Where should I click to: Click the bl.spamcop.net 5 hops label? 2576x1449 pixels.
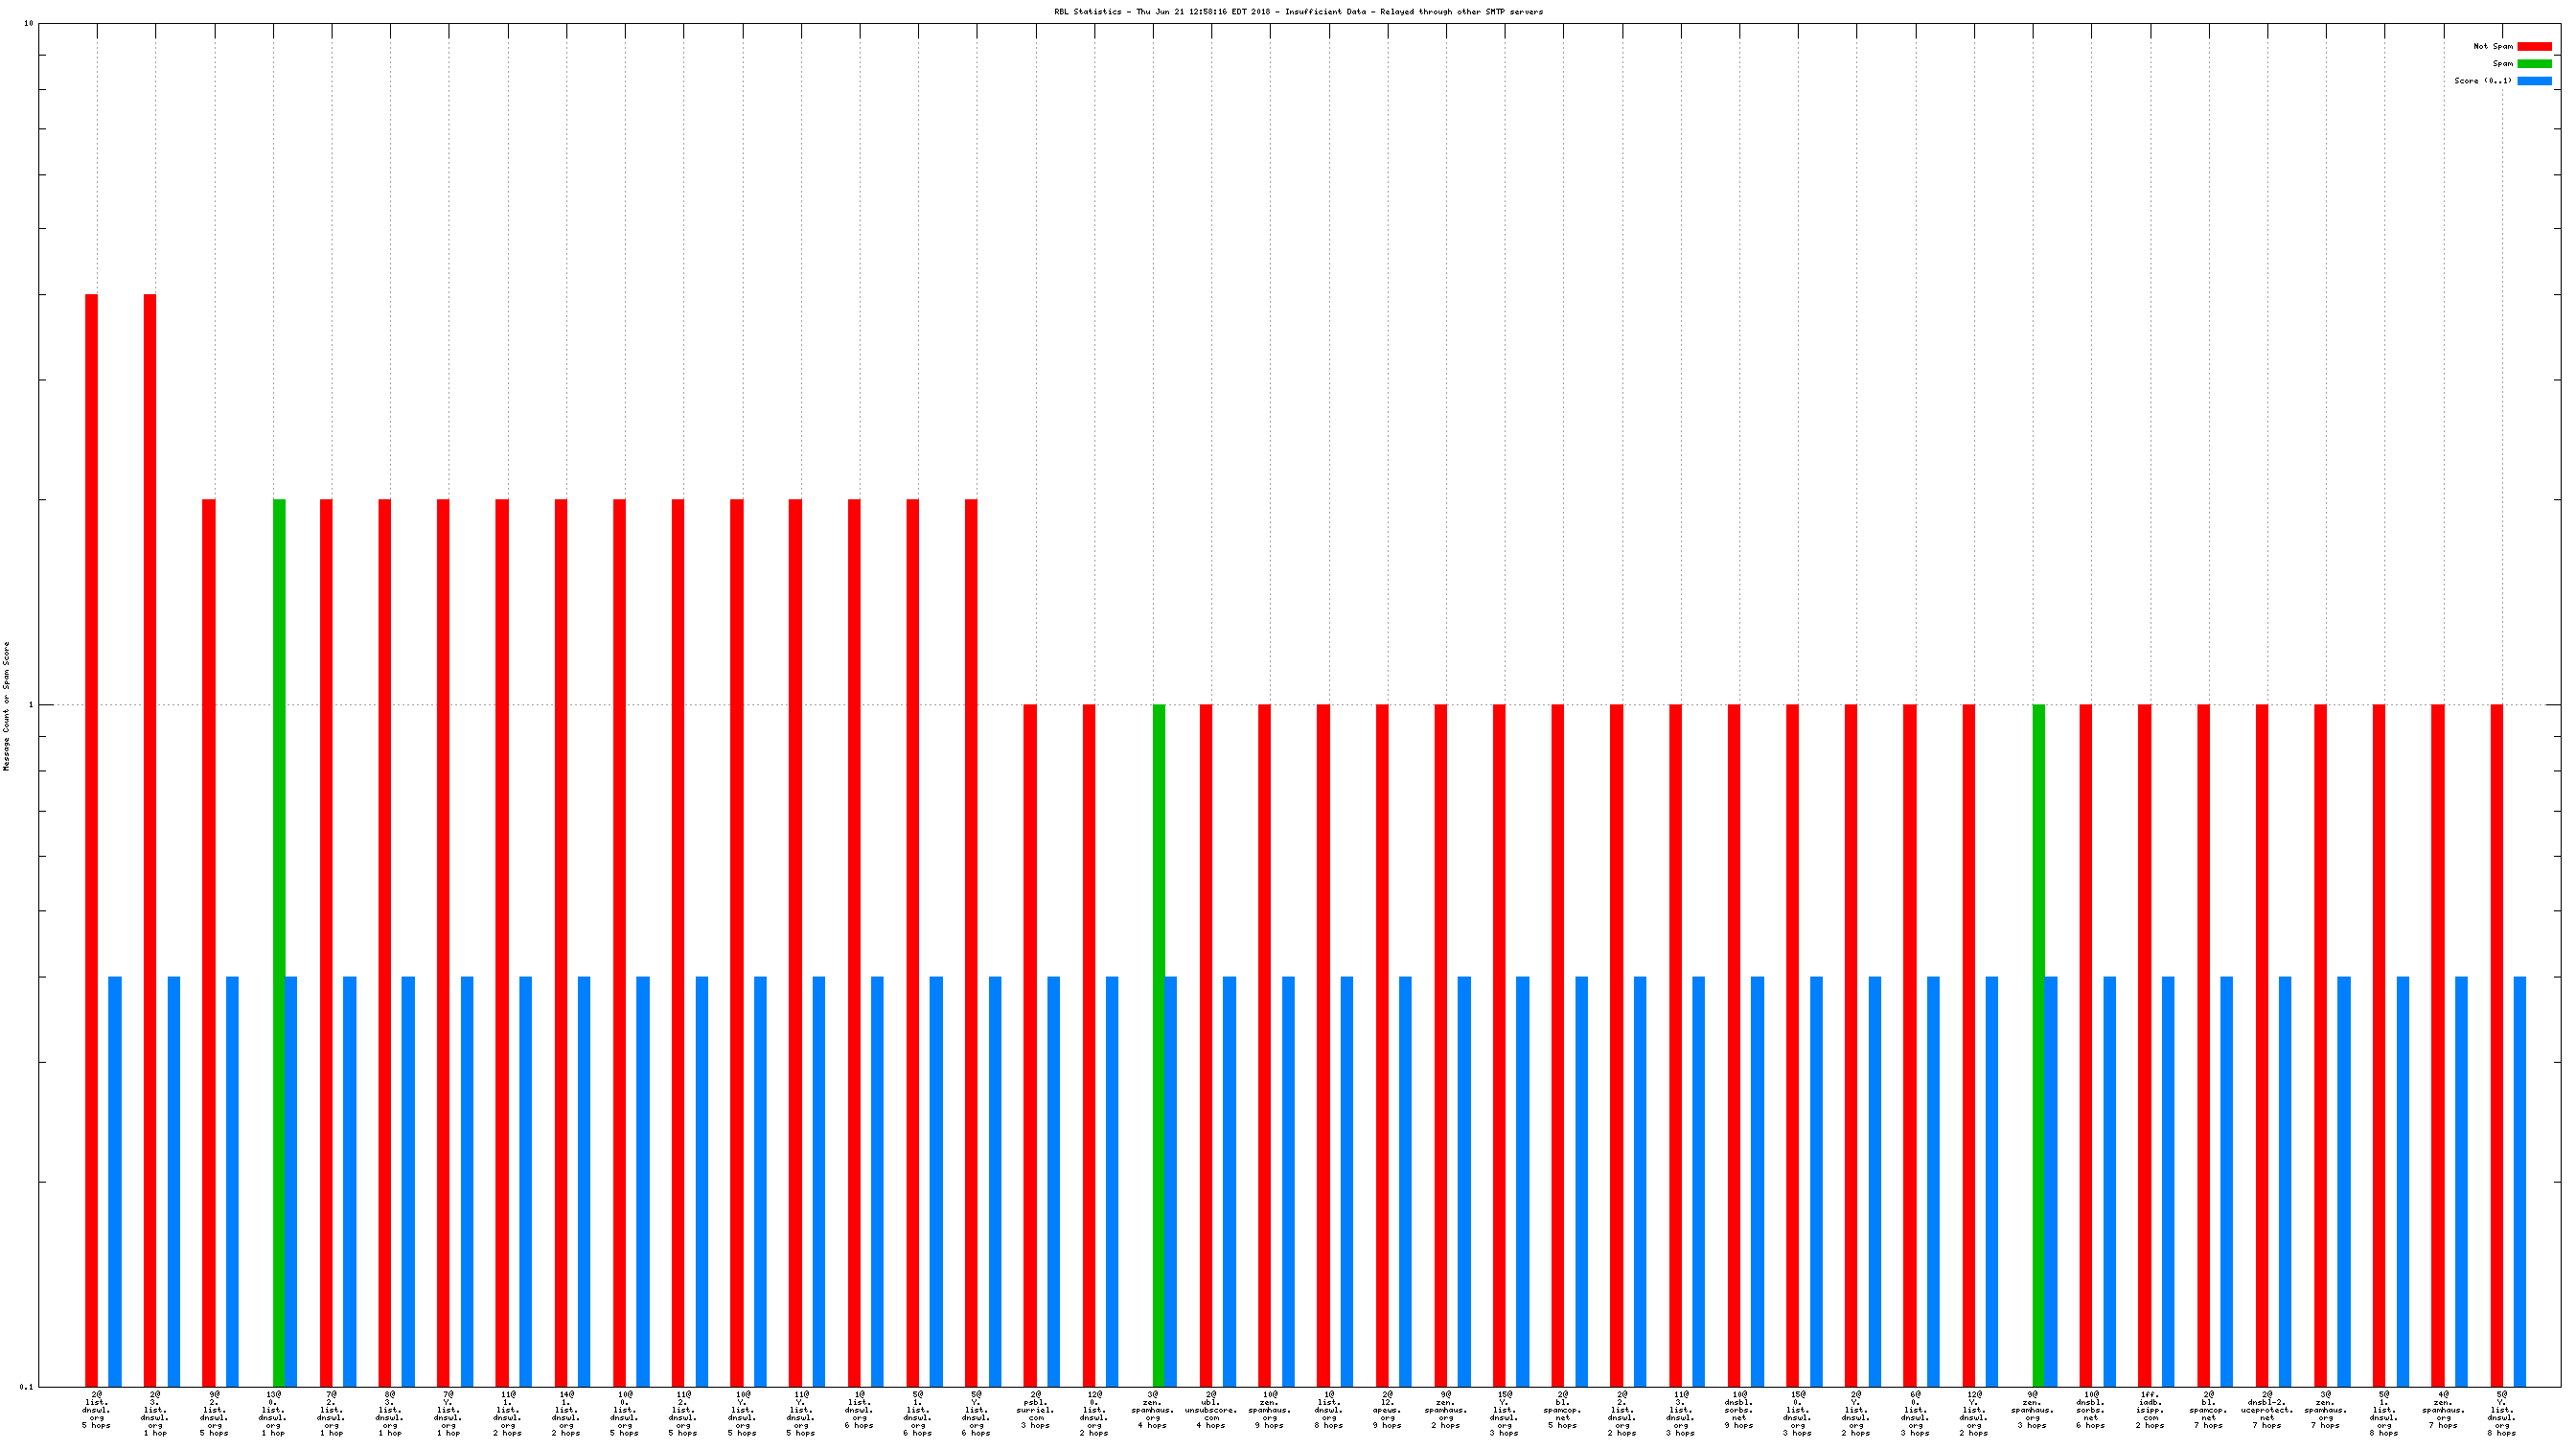pyautogui.click(x=1563, y=1409)
